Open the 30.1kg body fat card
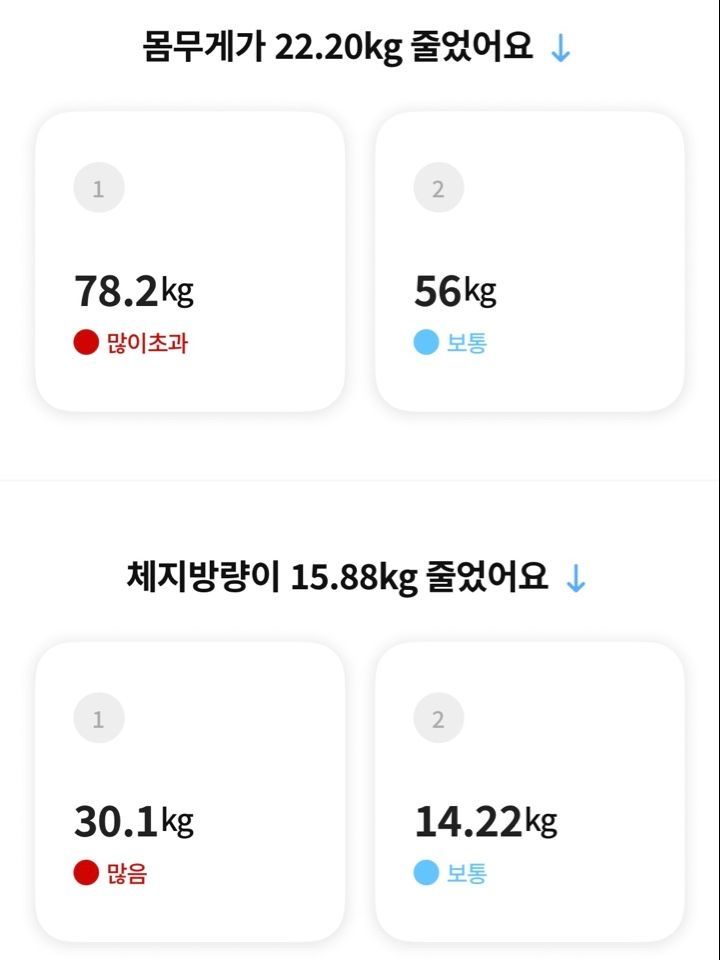 [x=190, y=792]
